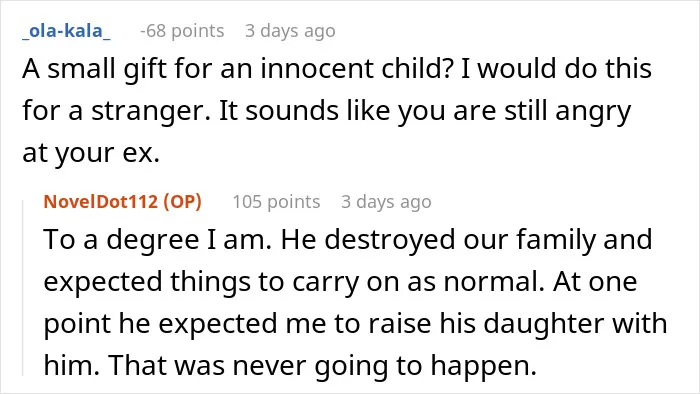Viewport: 700px width, 394px height.
Task: Open the NovelDot112 user profile
Action: (x=101, y=202)
